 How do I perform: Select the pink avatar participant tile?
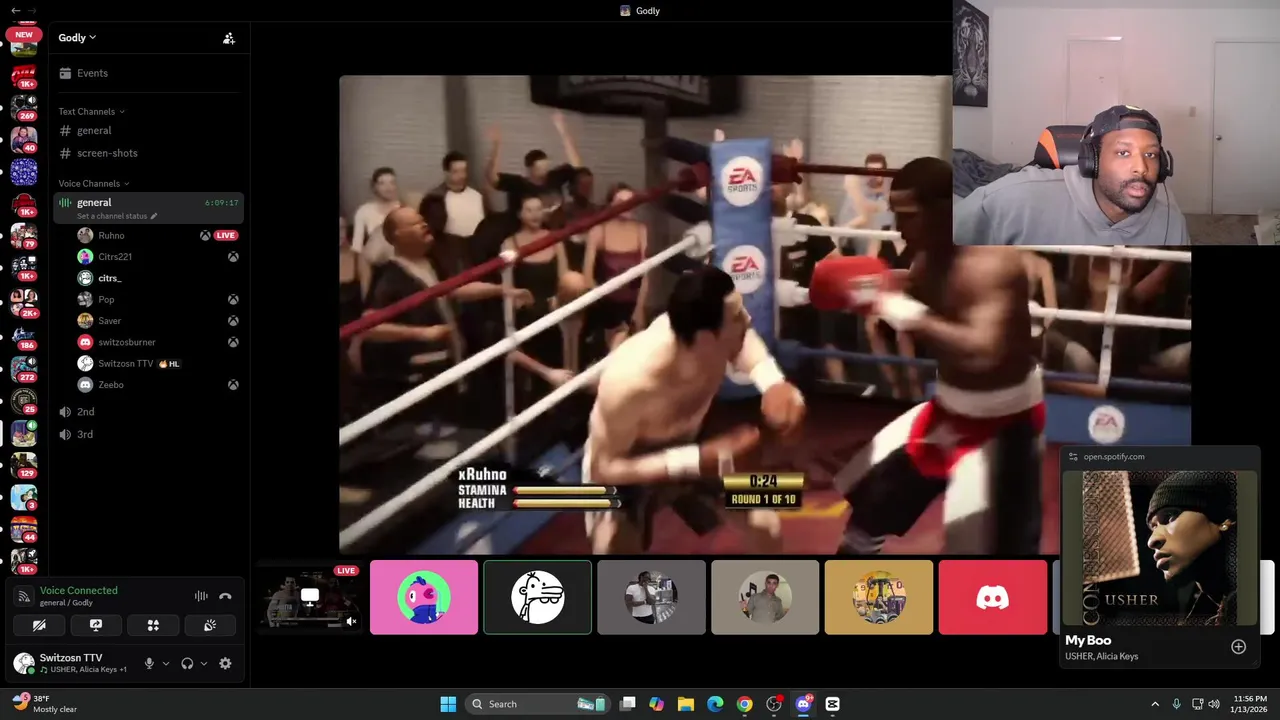[424, 597]
